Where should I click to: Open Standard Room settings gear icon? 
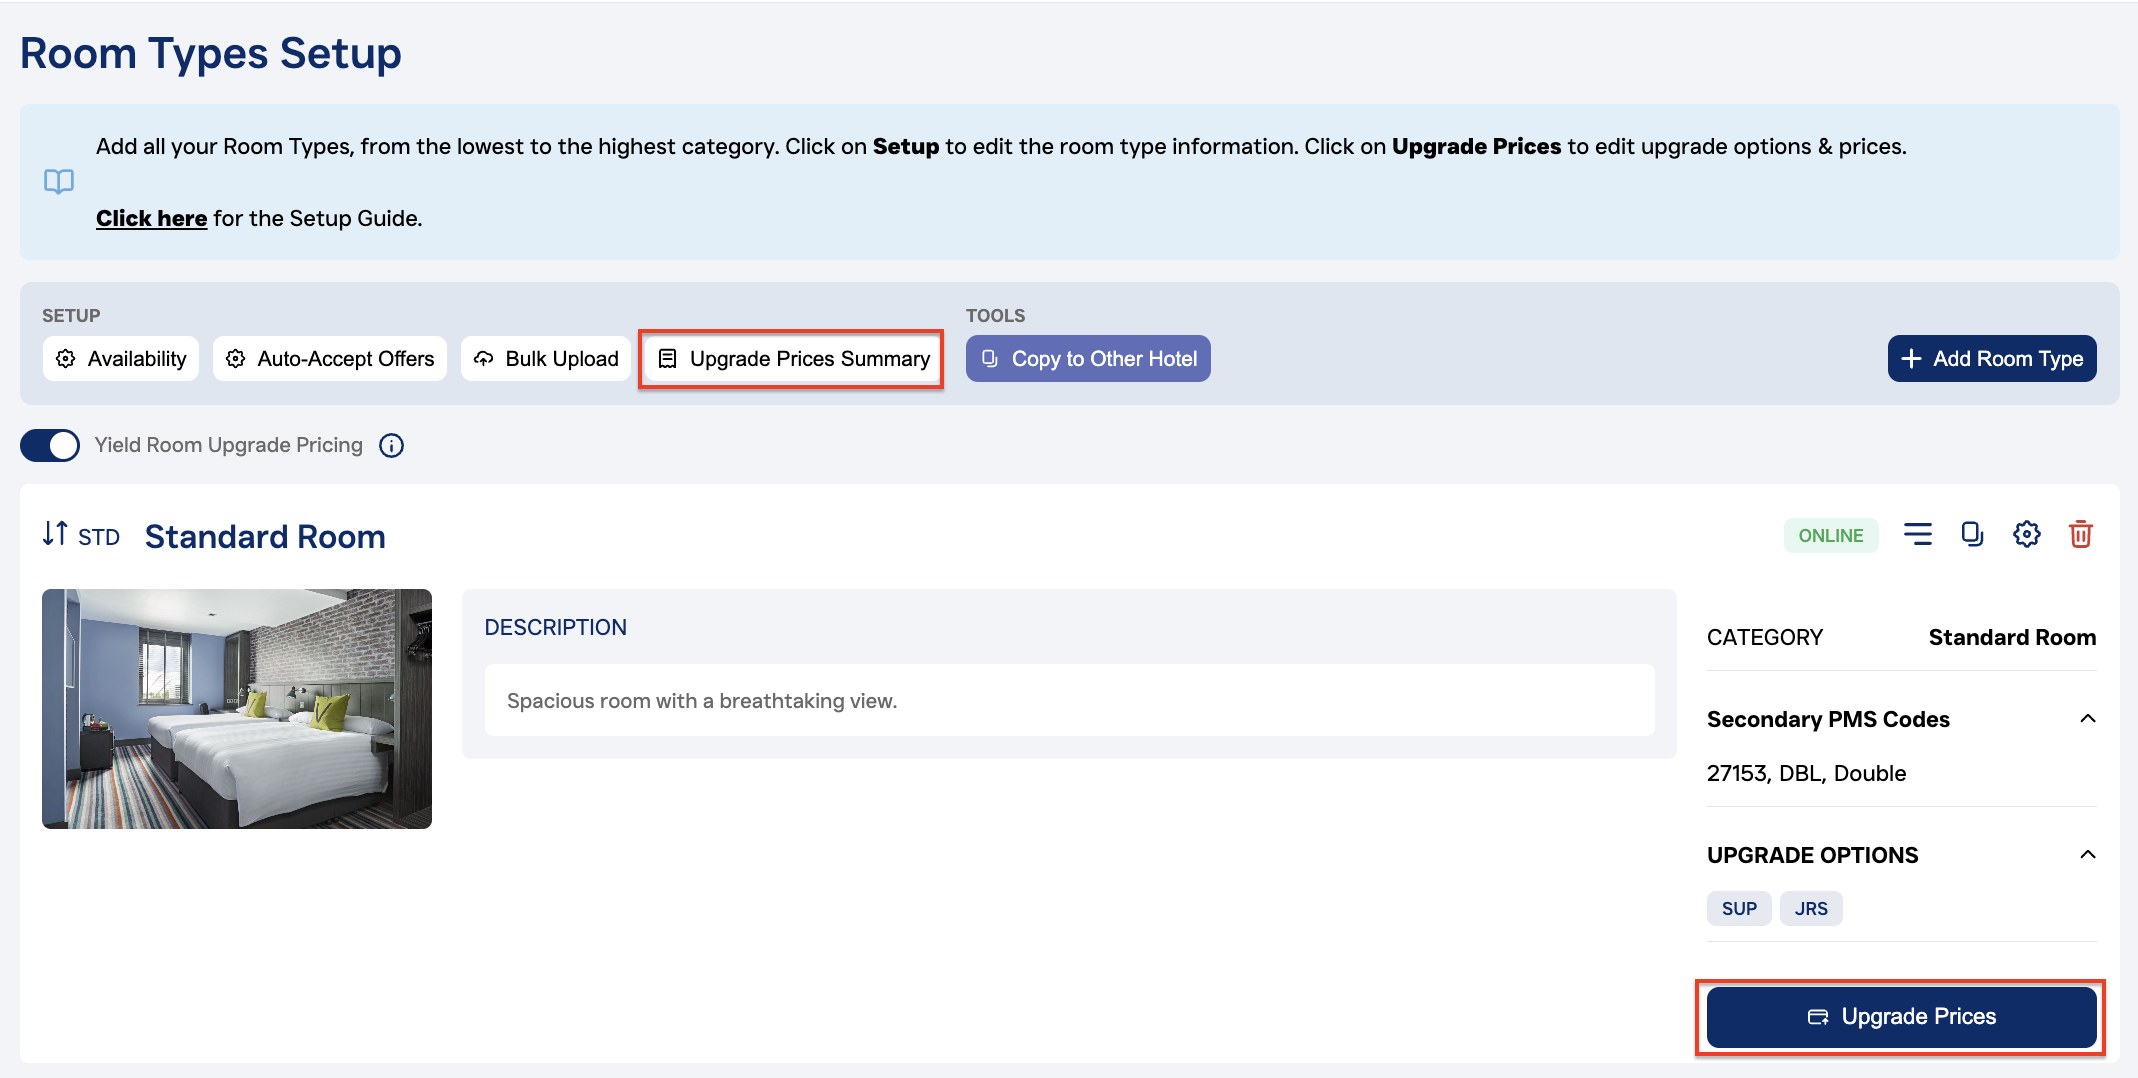[x=2026, y=535]
